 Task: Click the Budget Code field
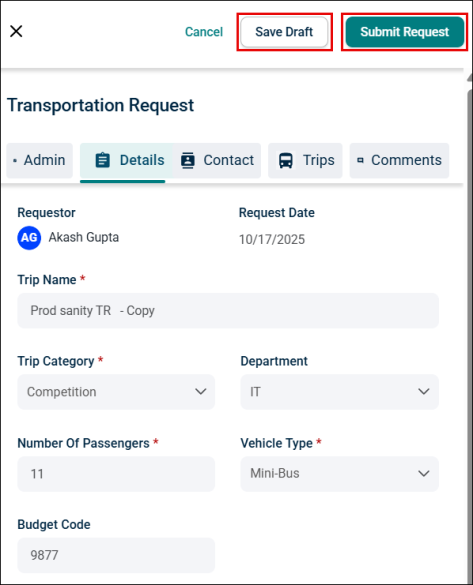(x=116, y=555)
